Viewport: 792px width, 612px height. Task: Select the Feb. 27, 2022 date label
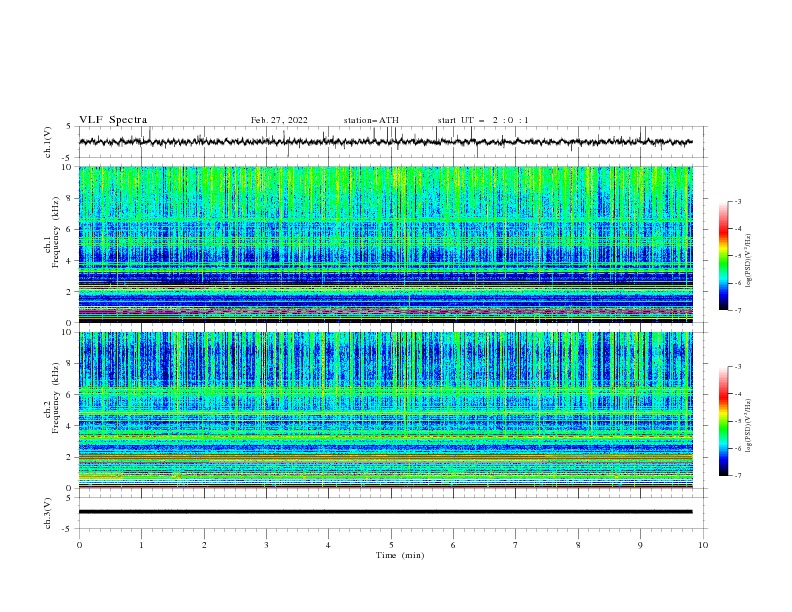pos(279,120)
